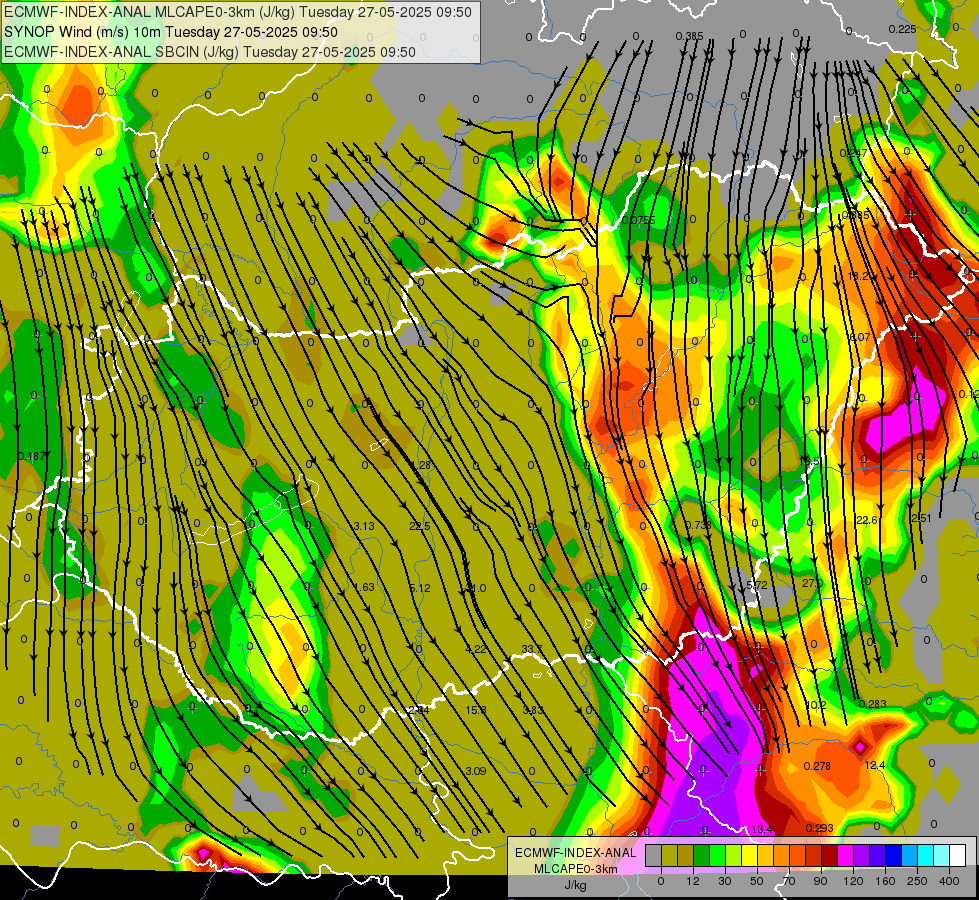
Task: Click the '0.293' value on the map
Action: click(x=819, y=828)
